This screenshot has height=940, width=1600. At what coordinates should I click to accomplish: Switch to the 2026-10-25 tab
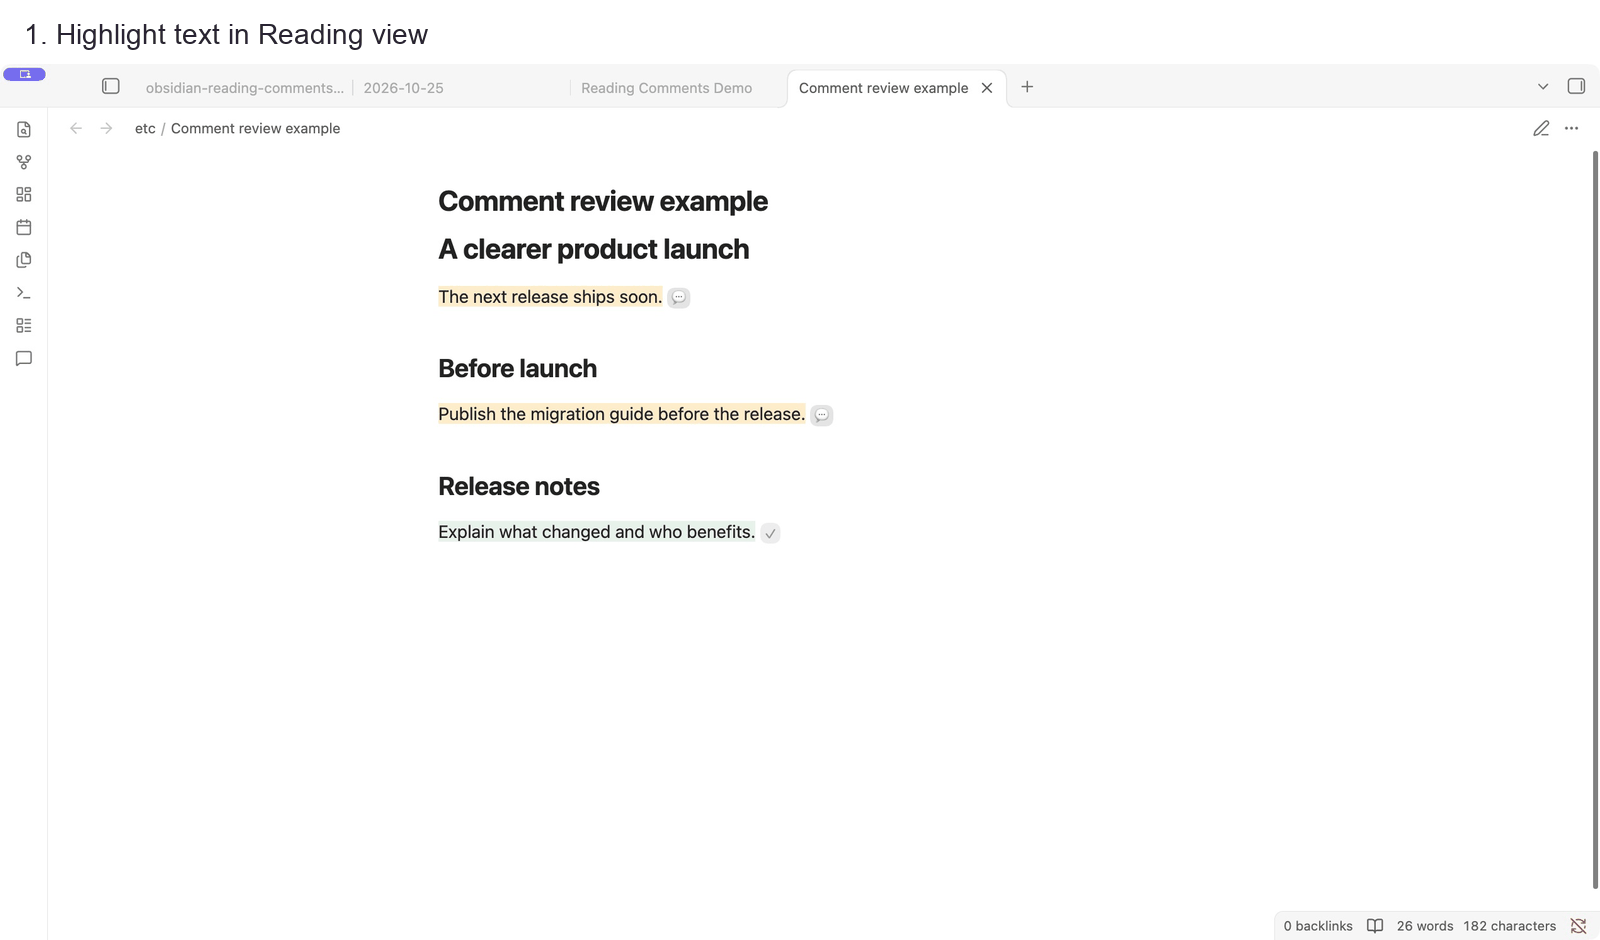pos(404,88)
